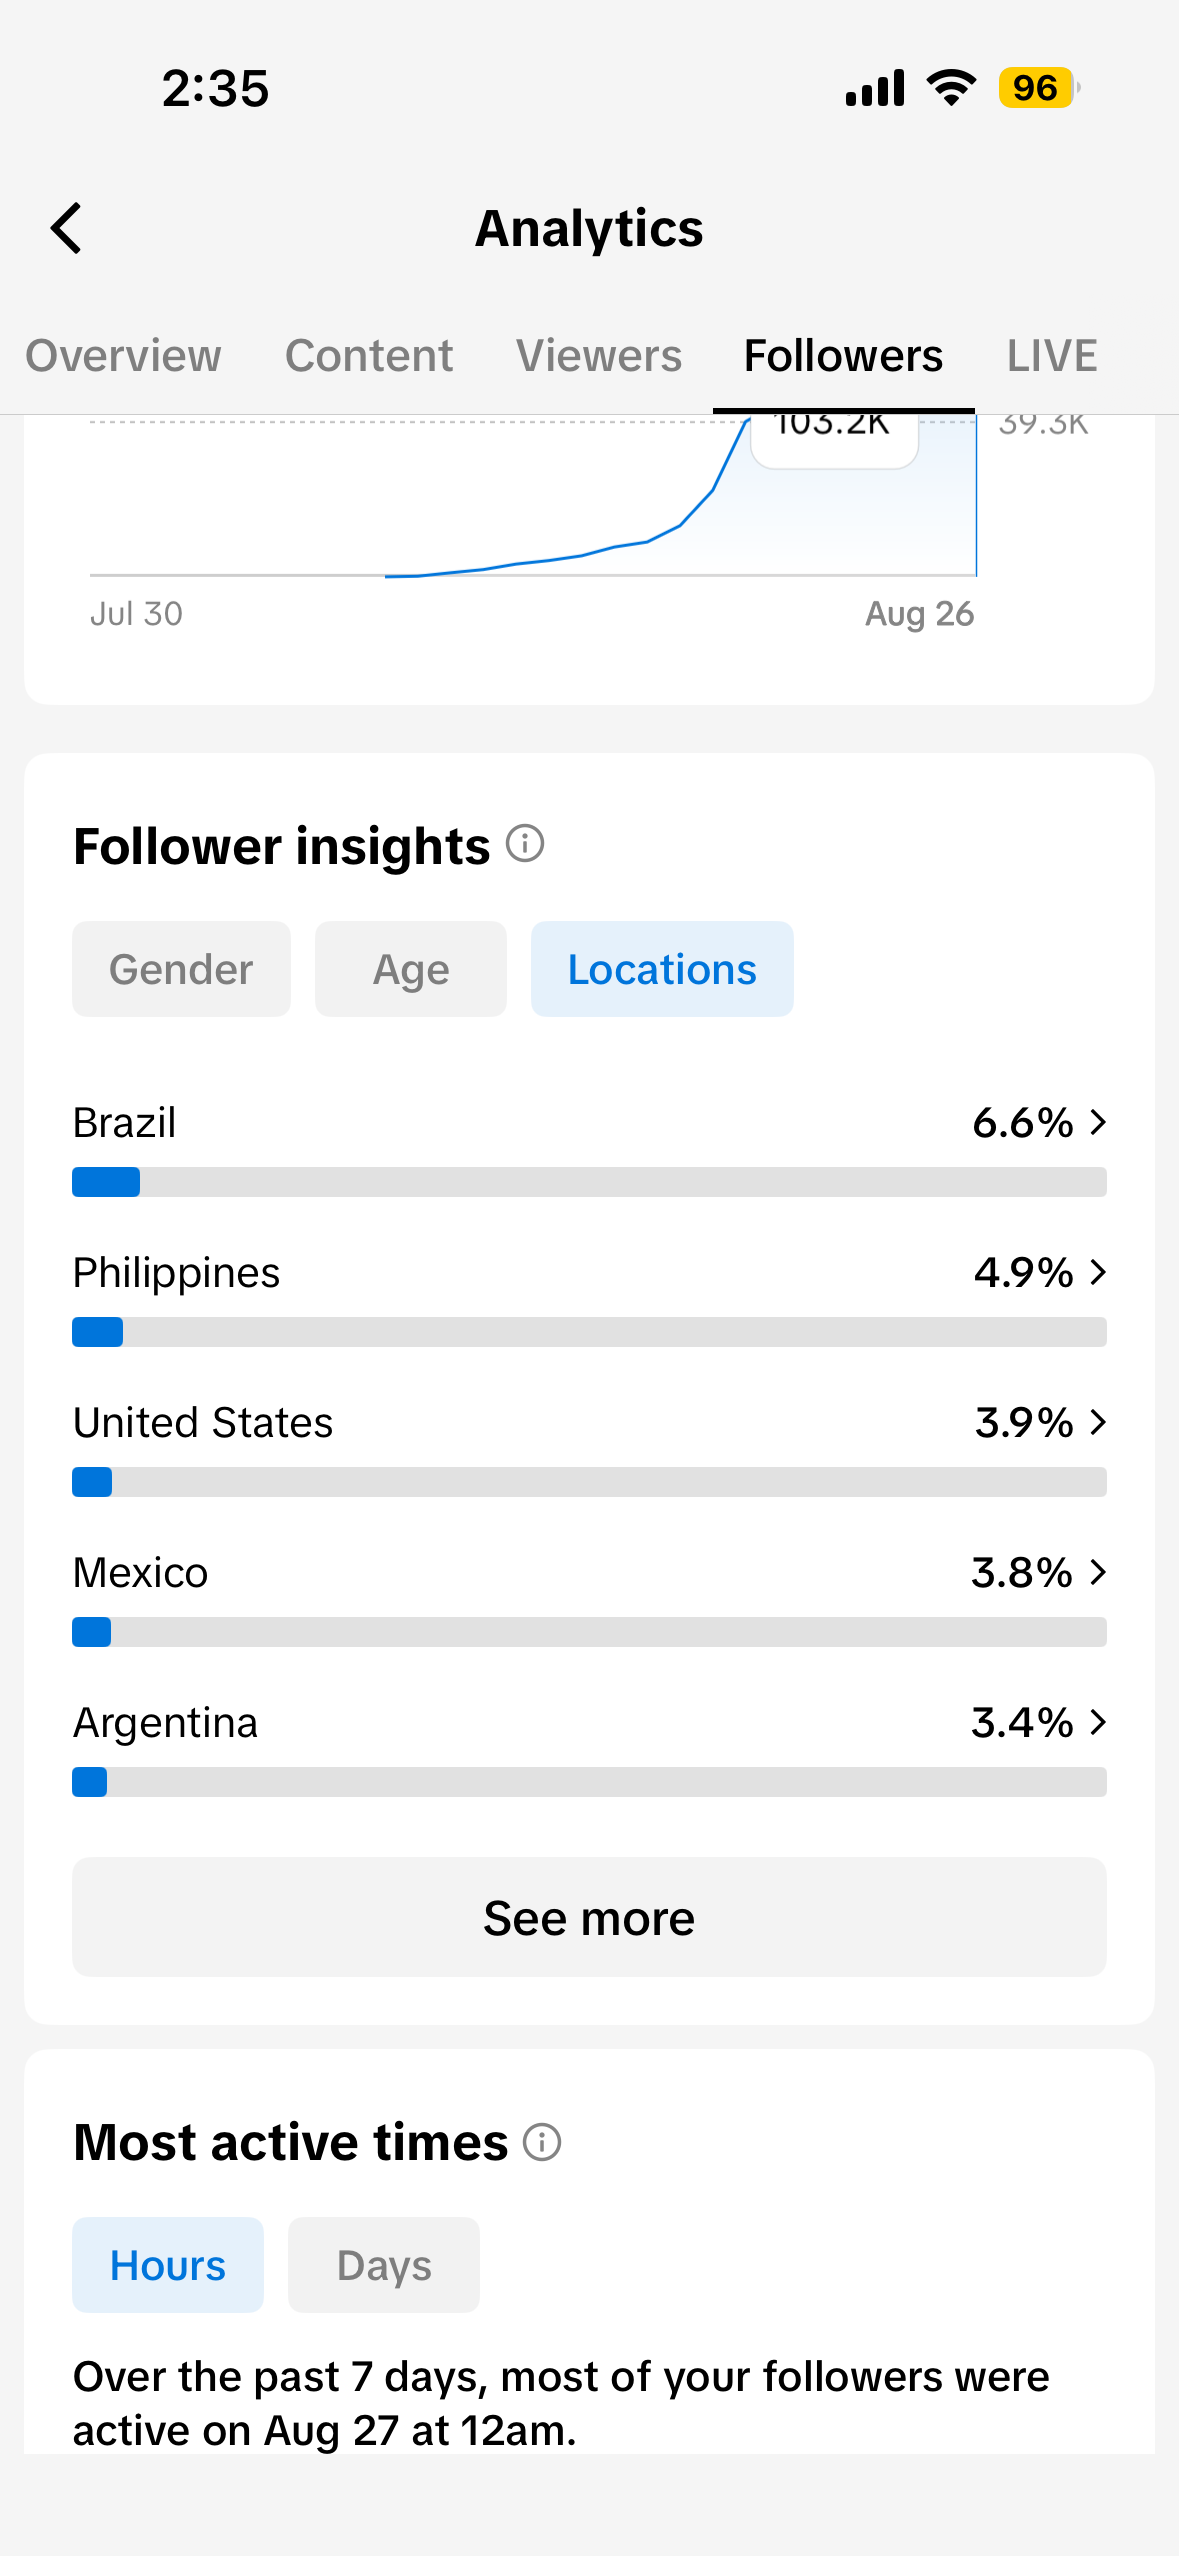Open Most active times info icon
The height and width of the screenshot is (2556, 1179).
(x=542, y=2142)
